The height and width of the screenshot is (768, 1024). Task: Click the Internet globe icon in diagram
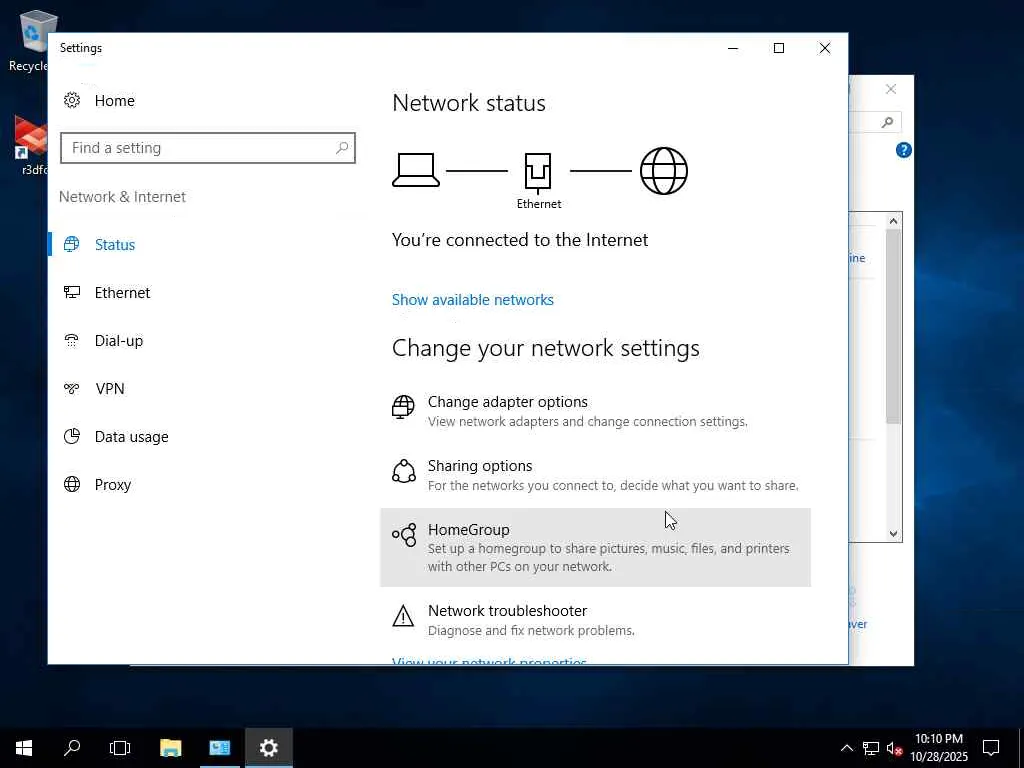pyautogui.click(x=664, y=170)
